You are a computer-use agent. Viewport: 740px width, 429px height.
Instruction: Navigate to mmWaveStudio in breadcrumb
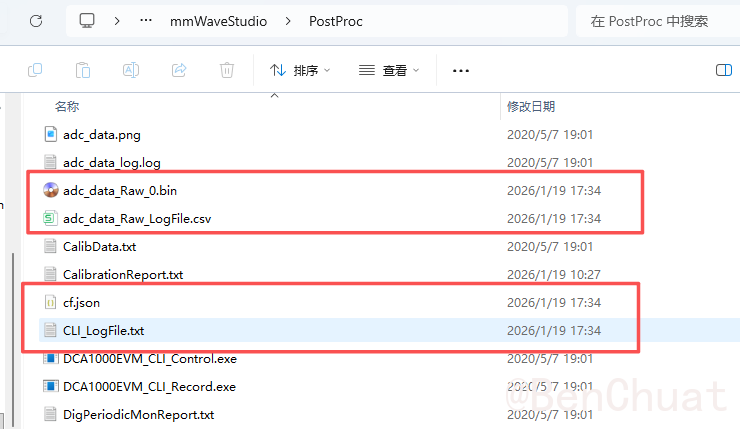(218, 21)
